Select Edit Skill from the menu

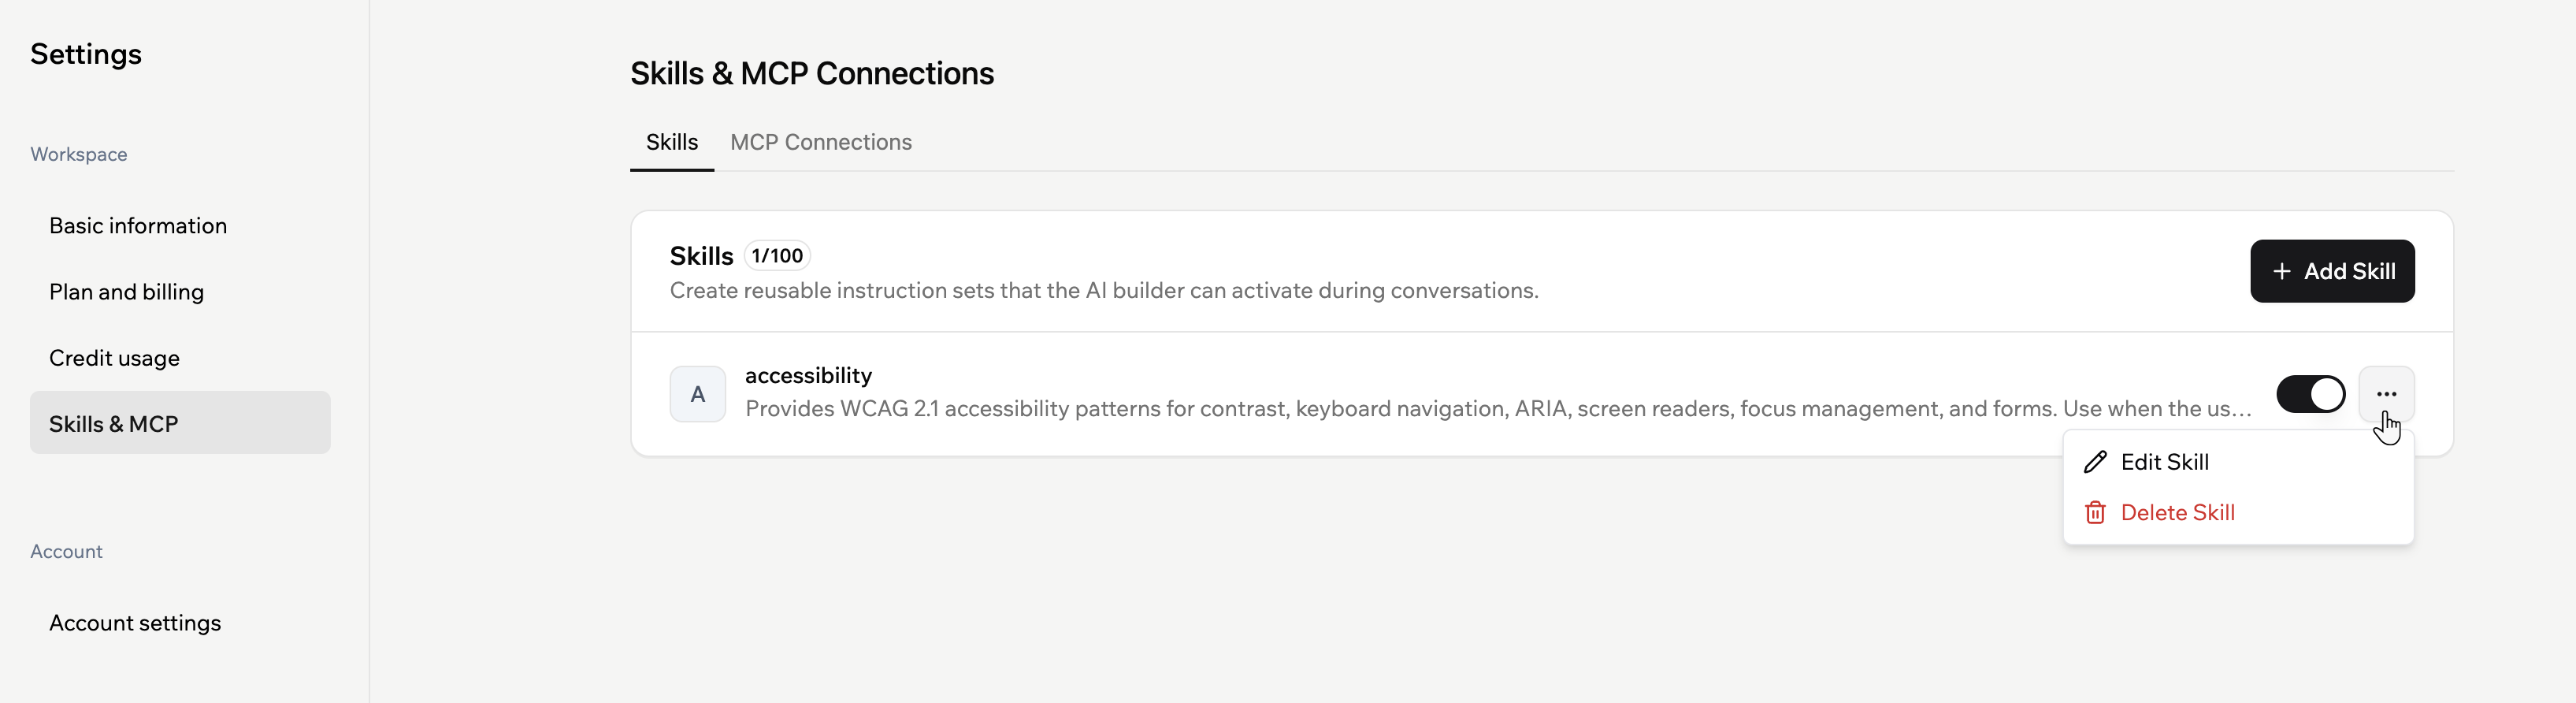[x=2164, y=462]
